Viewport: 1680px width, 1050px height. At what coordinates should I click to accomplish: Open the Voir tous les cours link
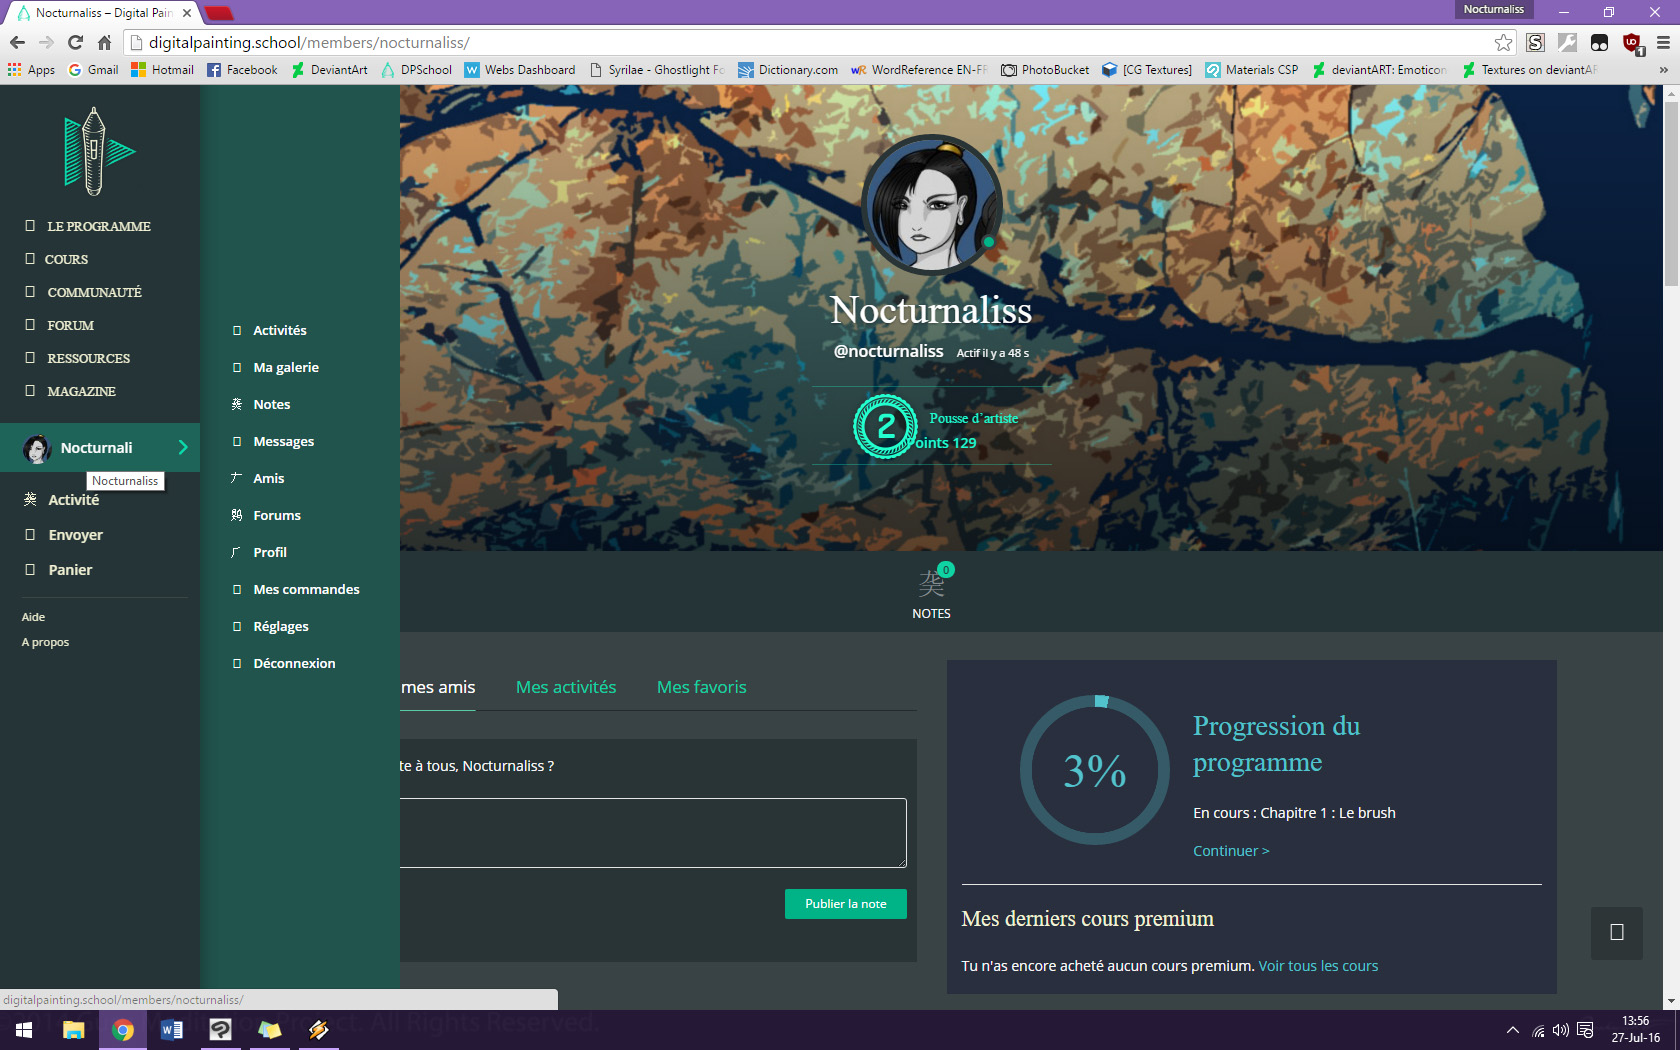[1317, 966]
